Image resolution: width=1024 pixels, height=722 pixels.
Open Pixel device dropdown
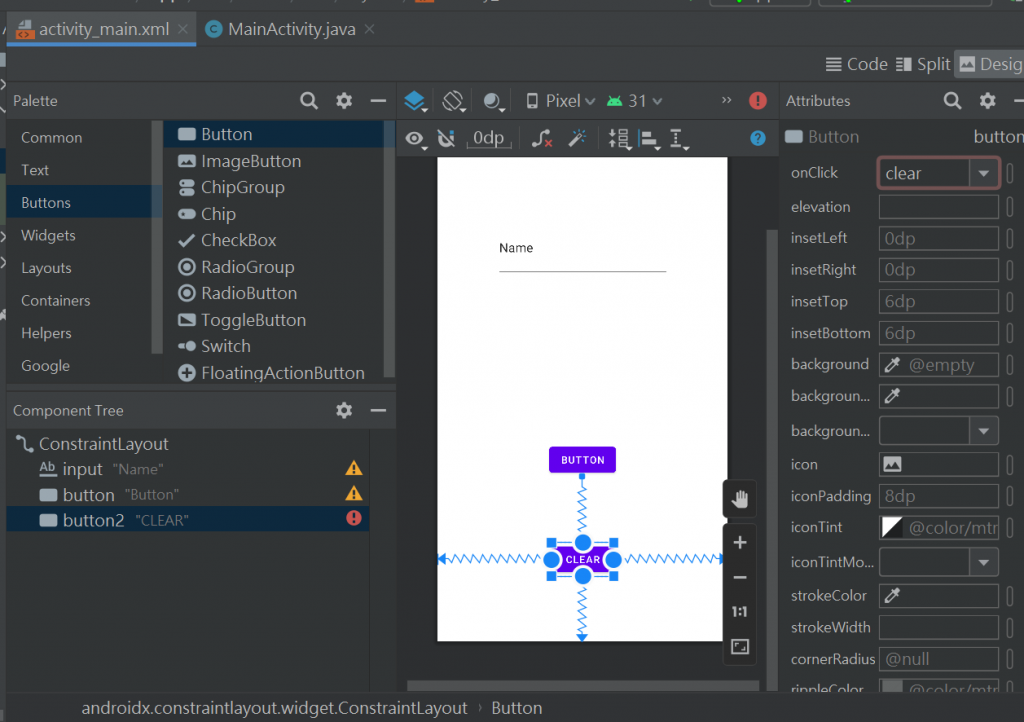coord(561,101)
